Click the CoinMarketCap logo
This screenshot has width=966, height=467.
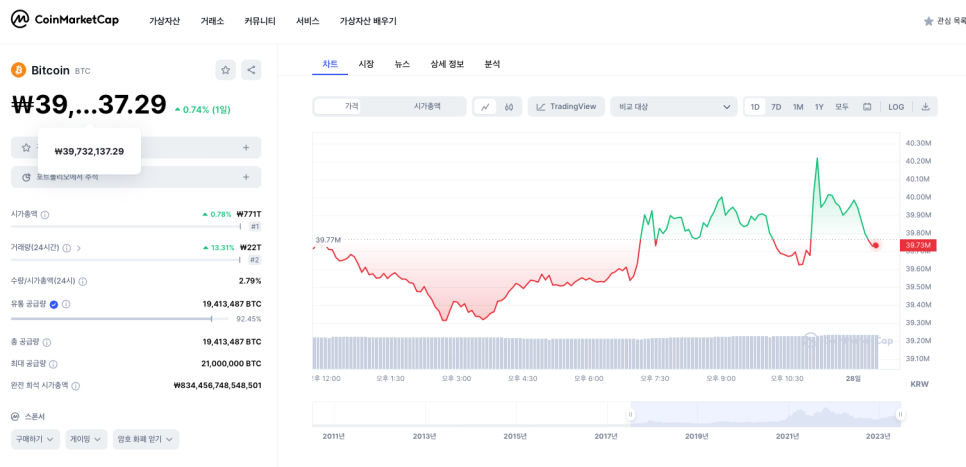click(x=65, y=20)
